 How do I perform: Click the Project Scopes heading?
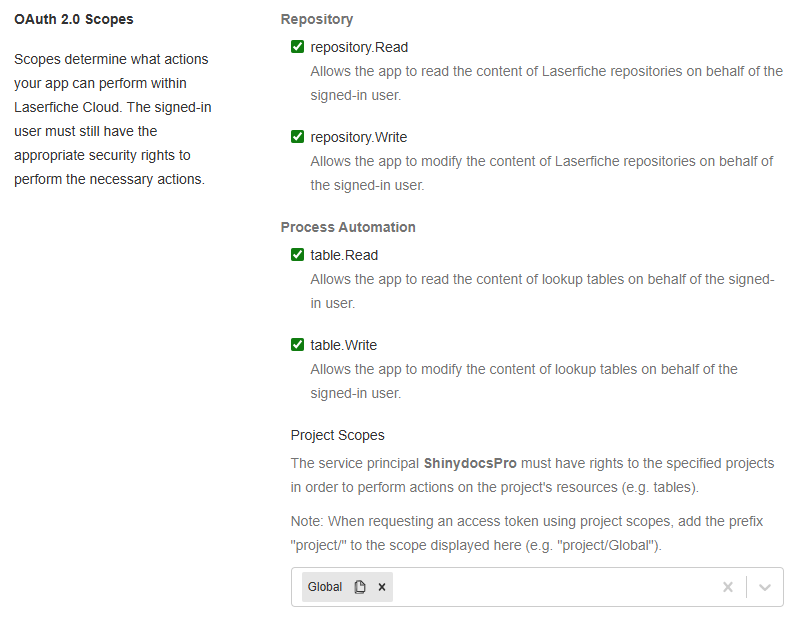(x=337, y=435)
